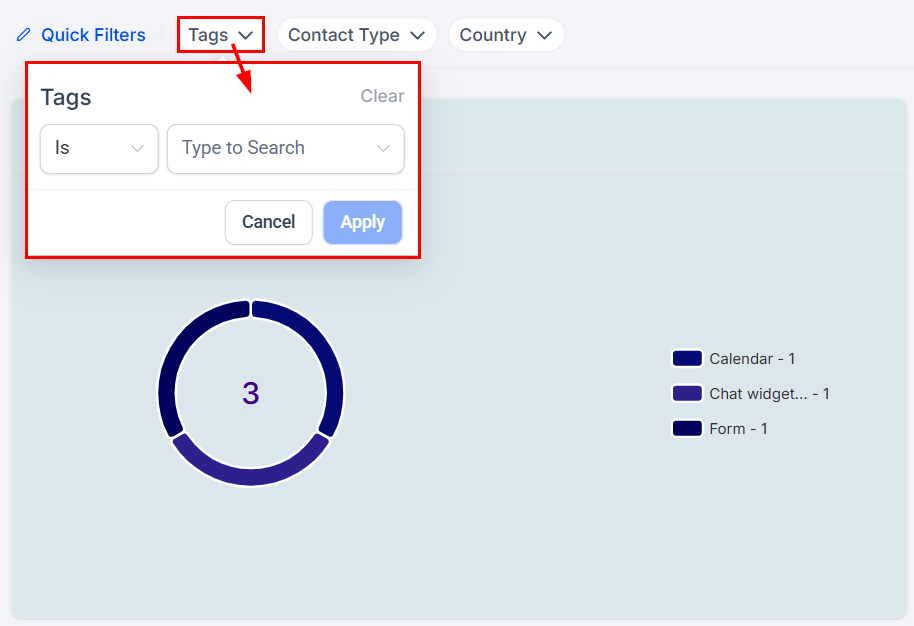Expand the Contact Type filter
The width and height of the screenshot is (914, 626).
pyautogui.click(x=357, y=35)
